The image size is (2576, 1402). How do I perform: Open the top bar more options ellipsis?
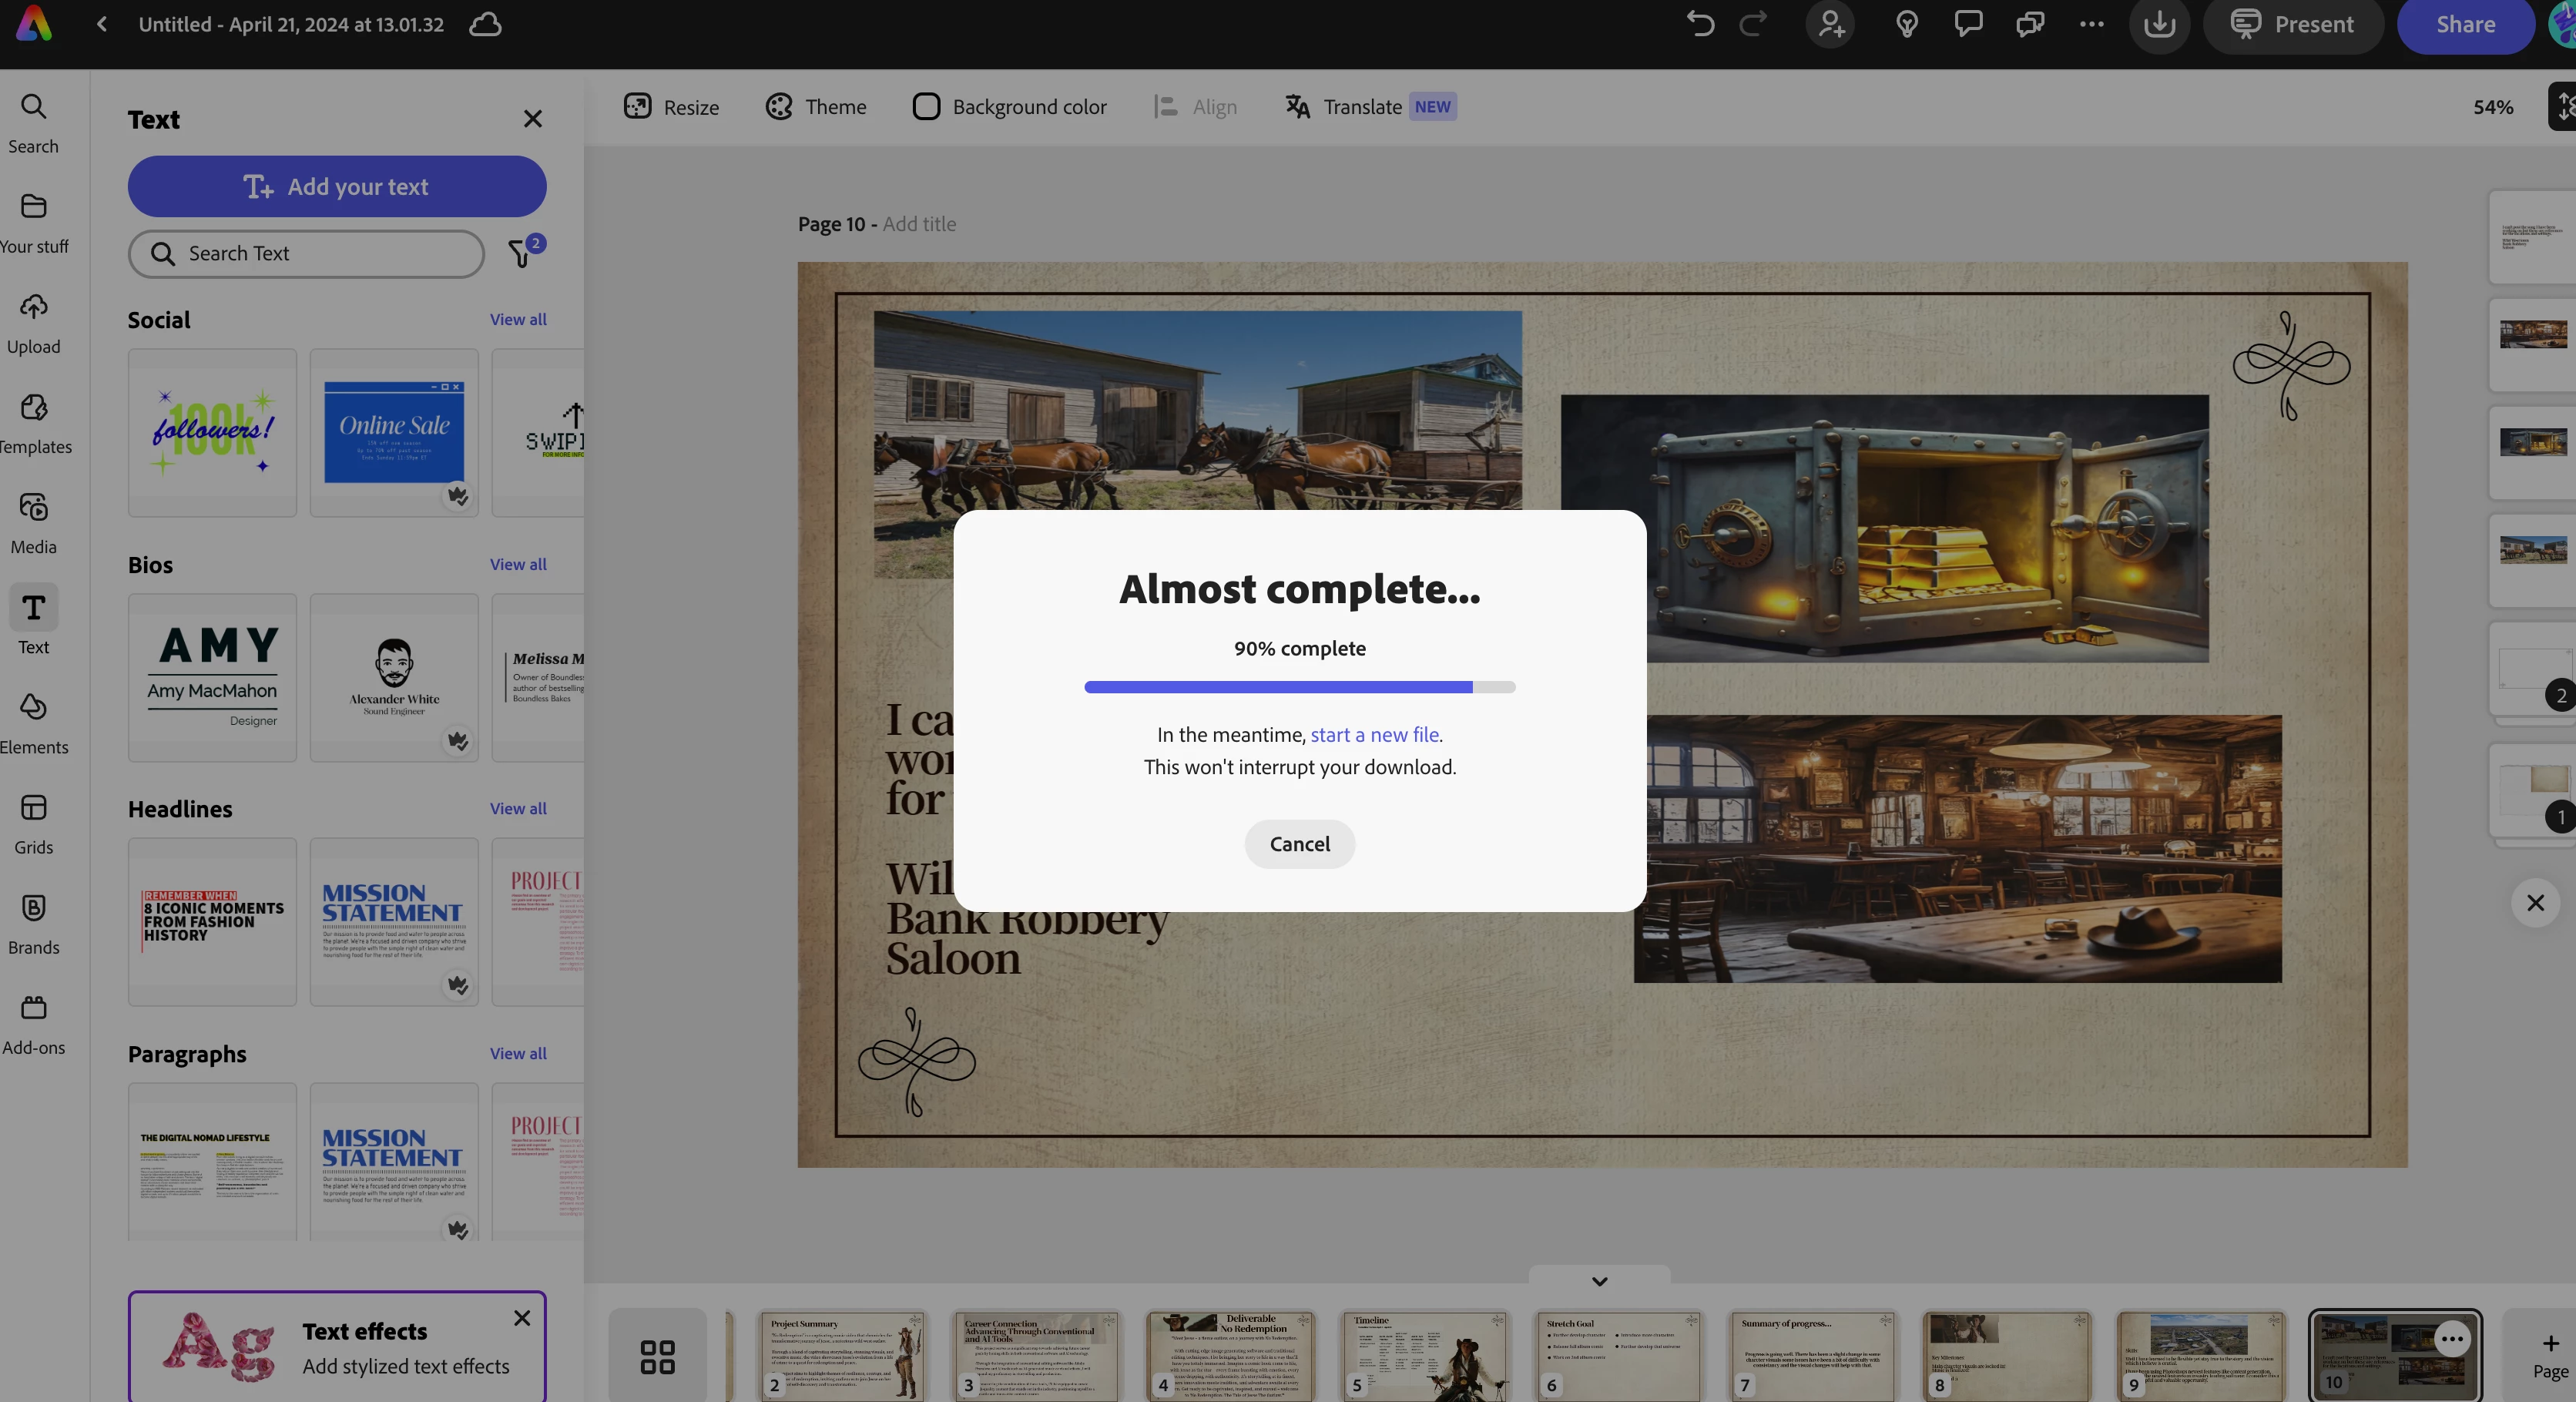[2091, 24]
